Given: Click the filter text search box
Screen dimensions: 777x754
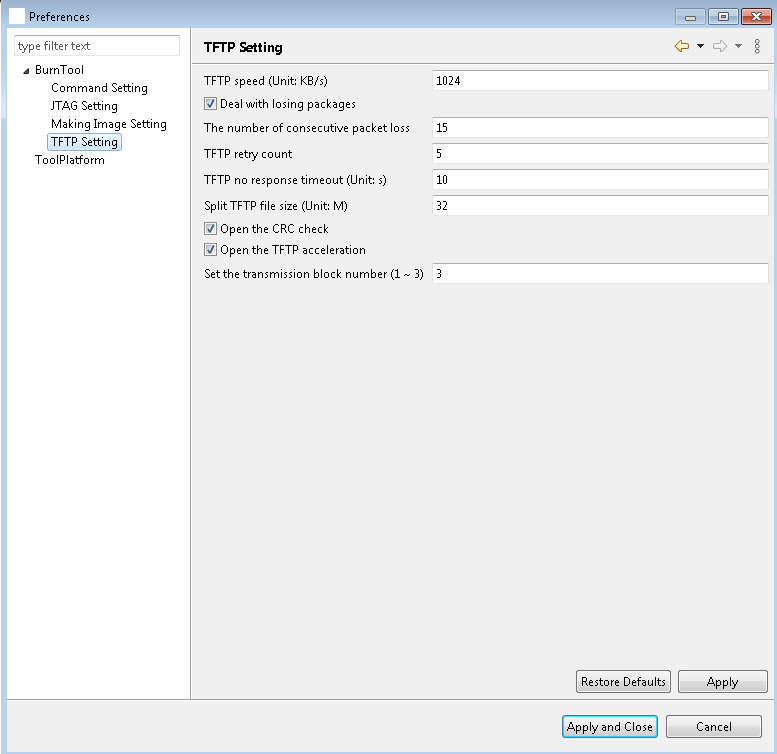Looking at the screenshot, I should (x=97, y=46).
